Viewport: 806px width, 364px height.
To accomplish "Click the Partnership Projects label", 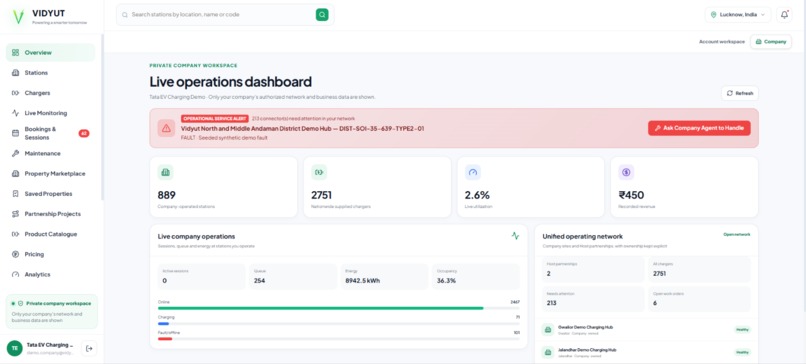I will 52,214.
